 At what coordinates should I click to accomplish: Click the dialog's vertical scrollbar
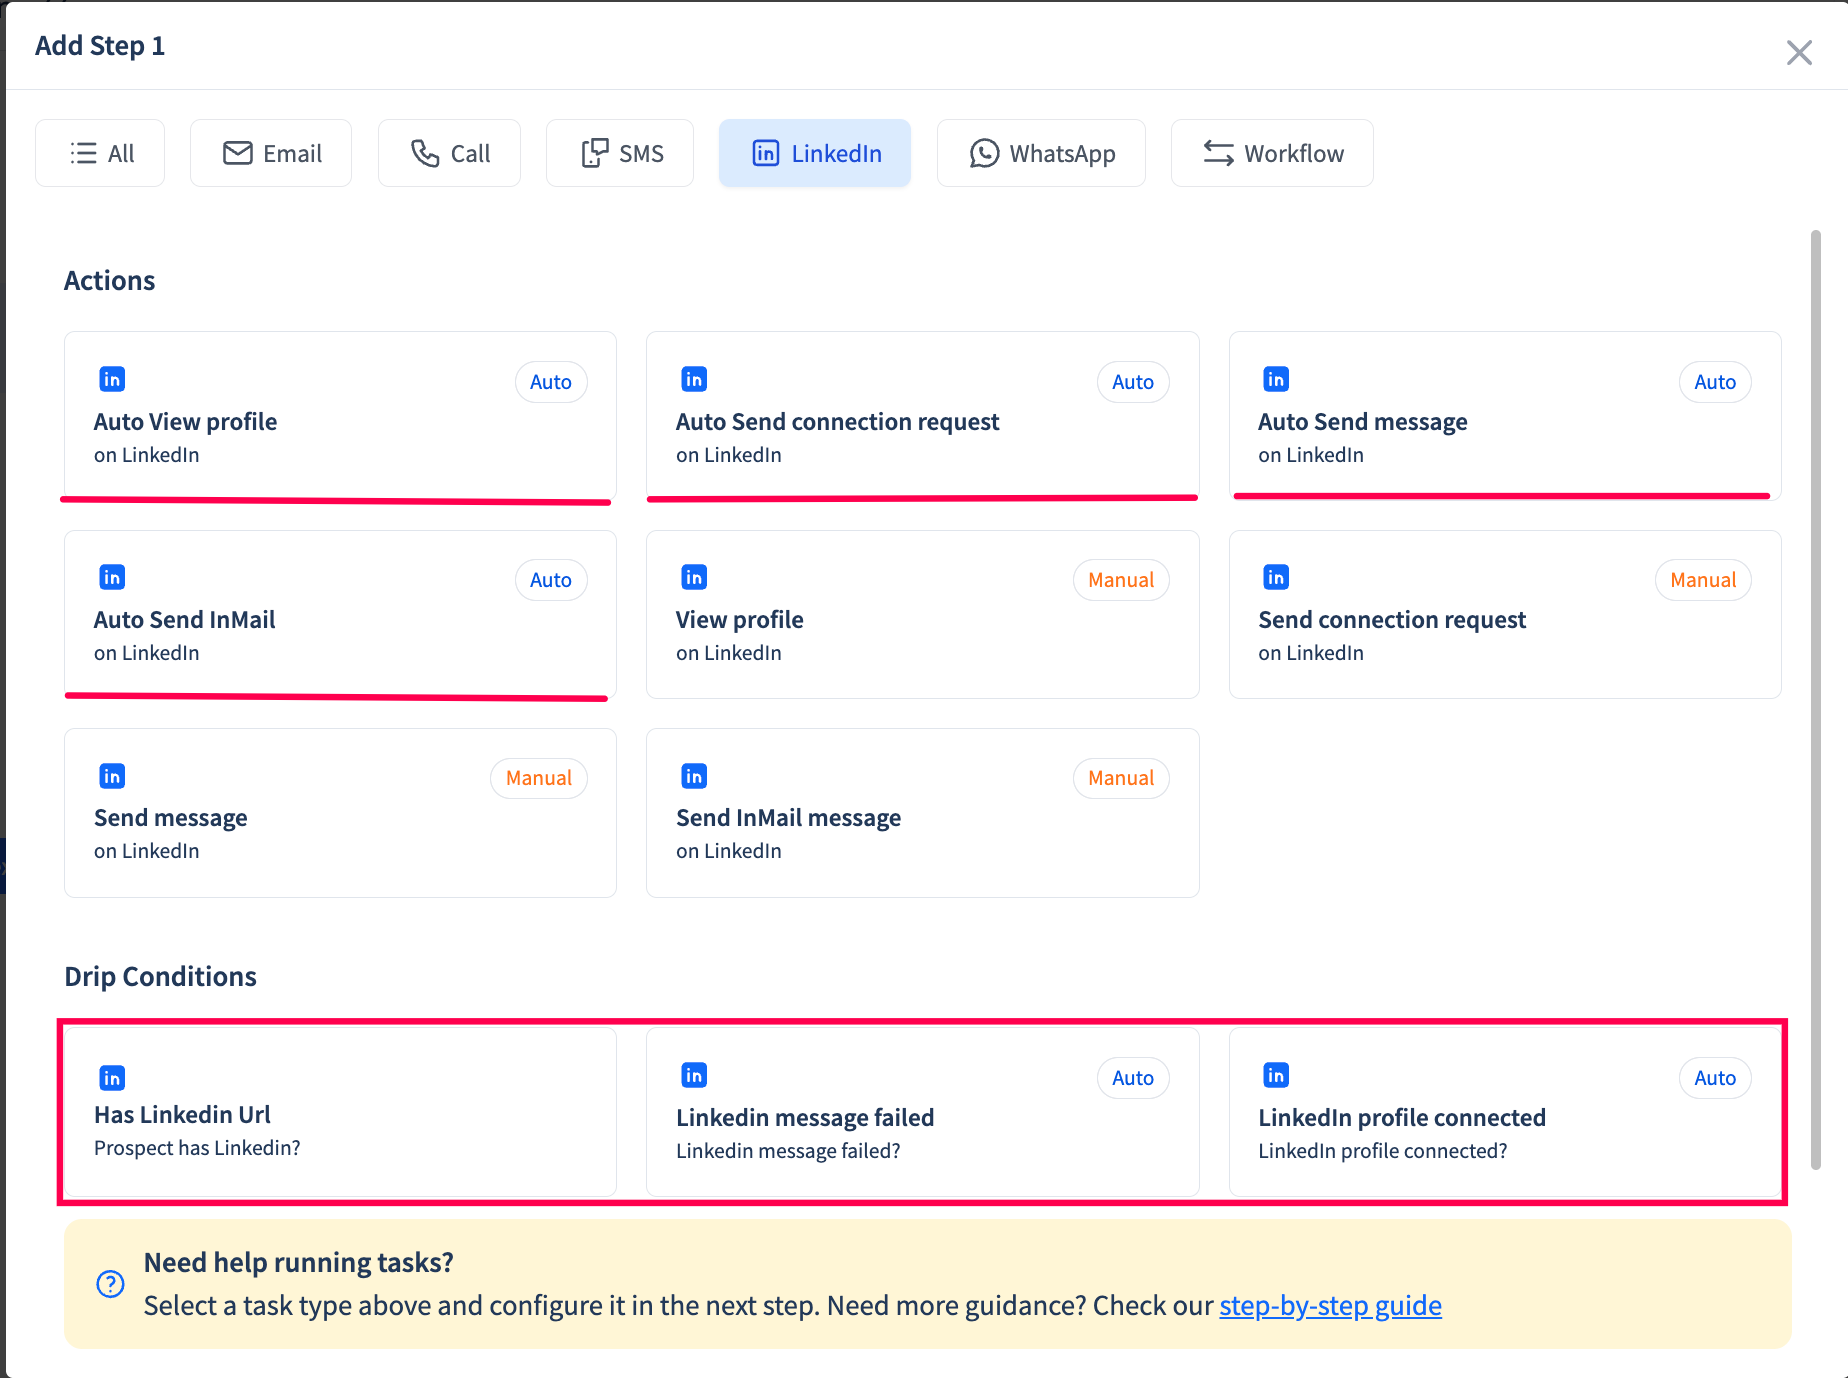1815,700
